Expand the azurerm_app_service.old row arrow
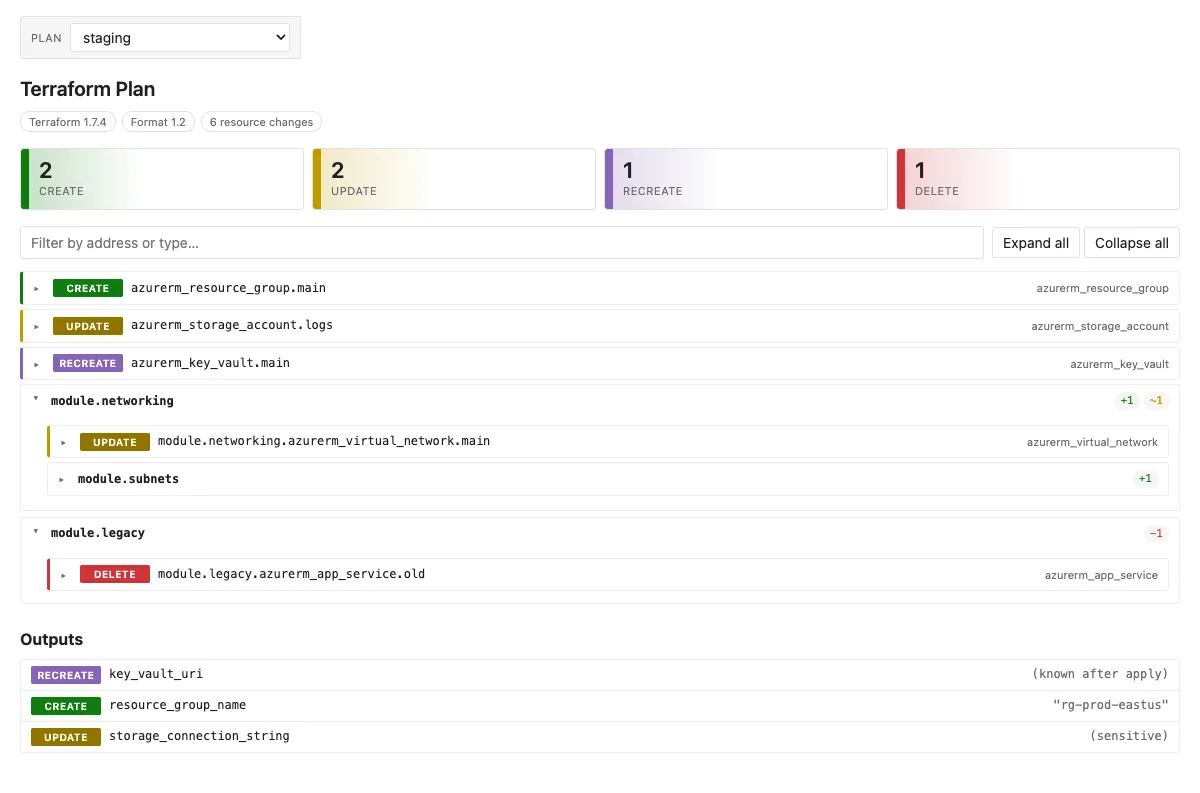 point(64,575)
